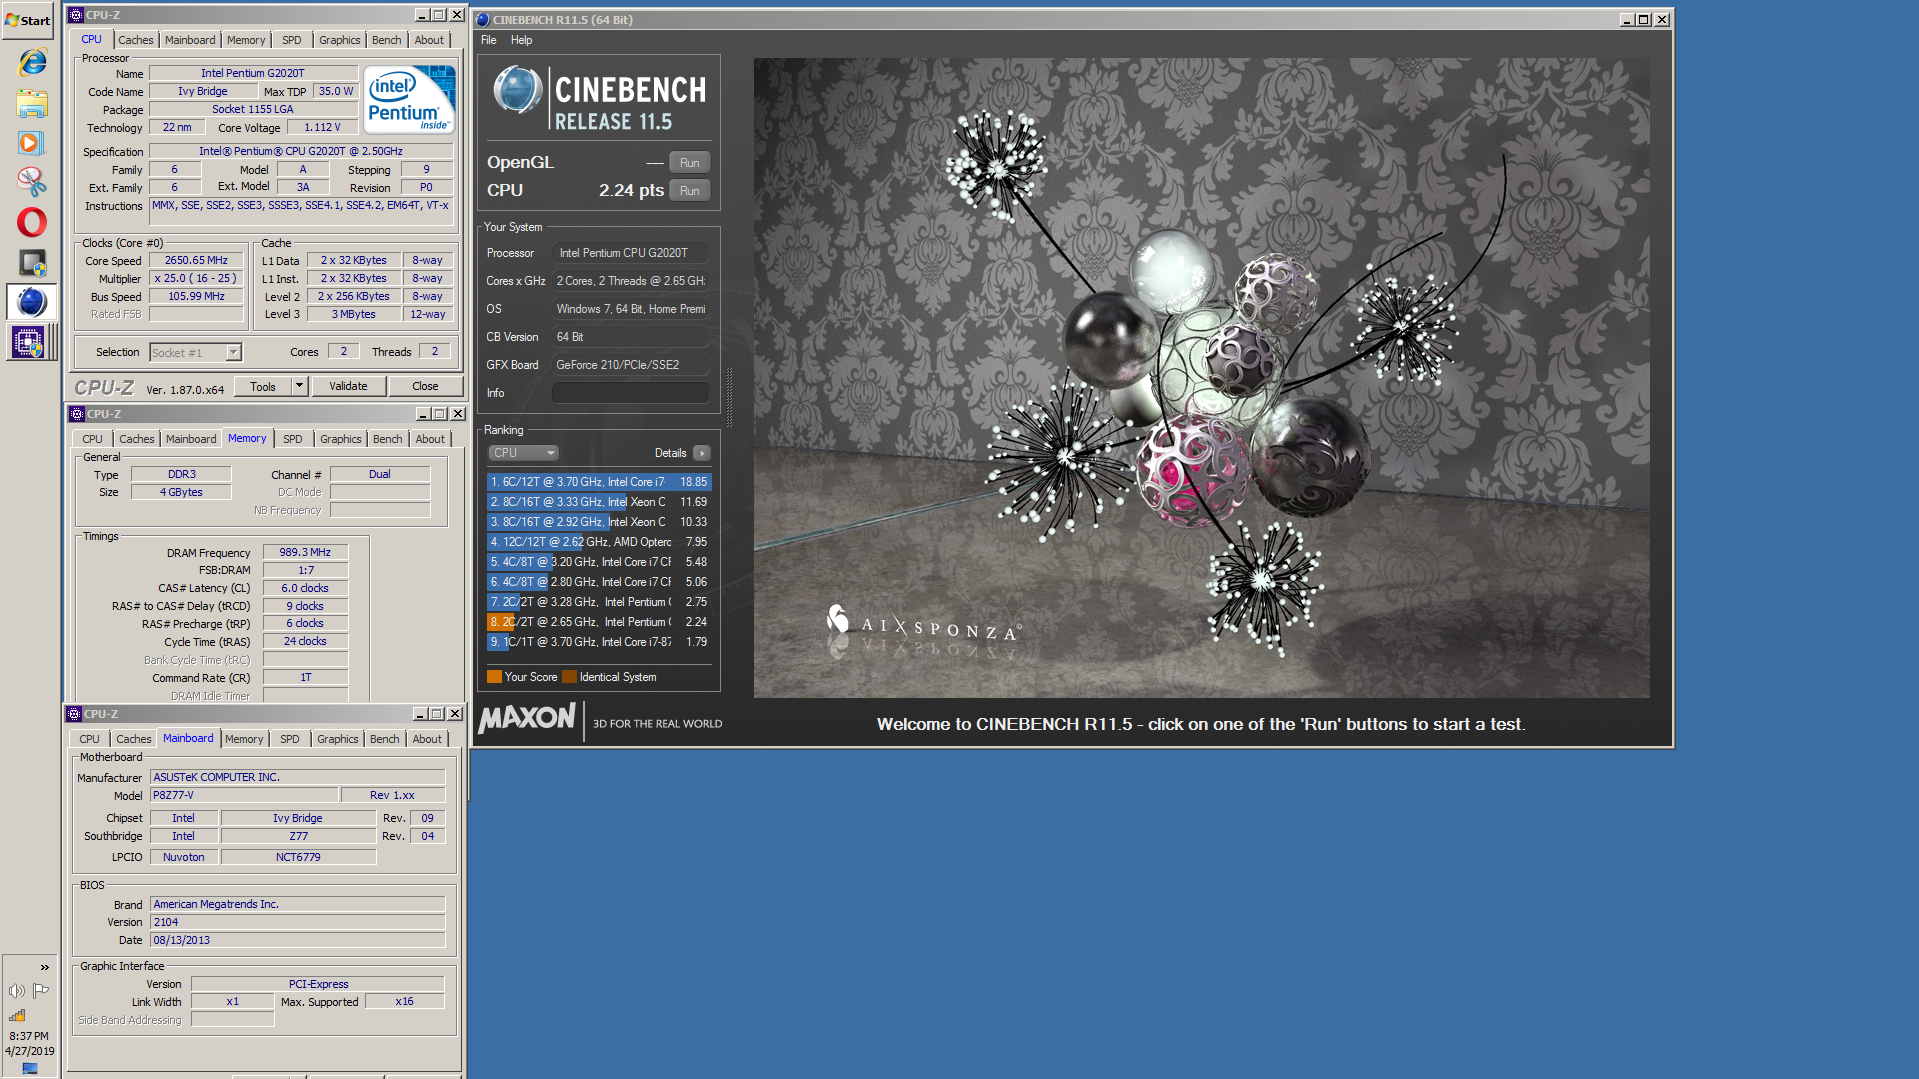Select ranking row 1 6C/12T Core i7
1919x1079 pixels.
click(598, 482)
